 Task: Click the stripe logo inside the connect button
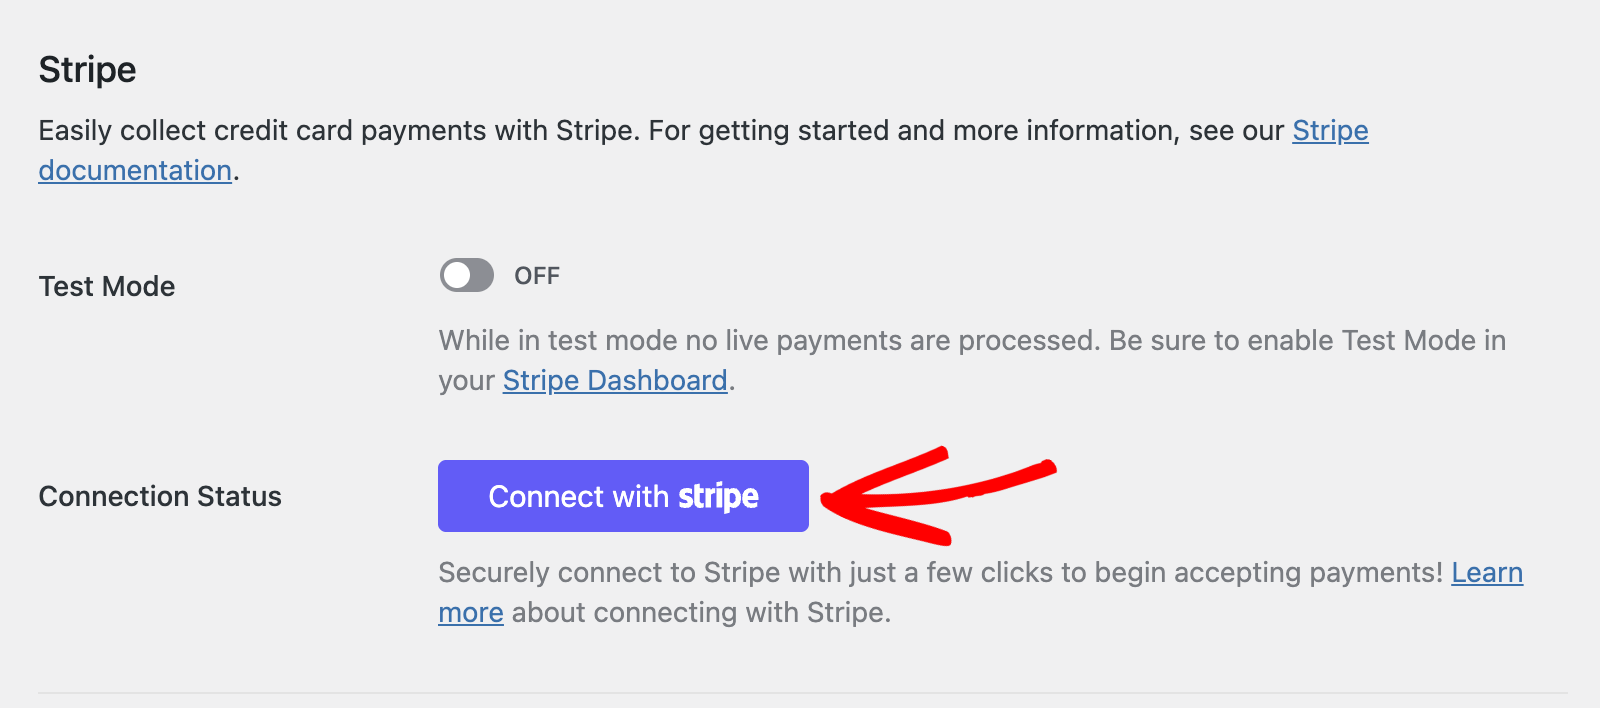pos(719,496)
